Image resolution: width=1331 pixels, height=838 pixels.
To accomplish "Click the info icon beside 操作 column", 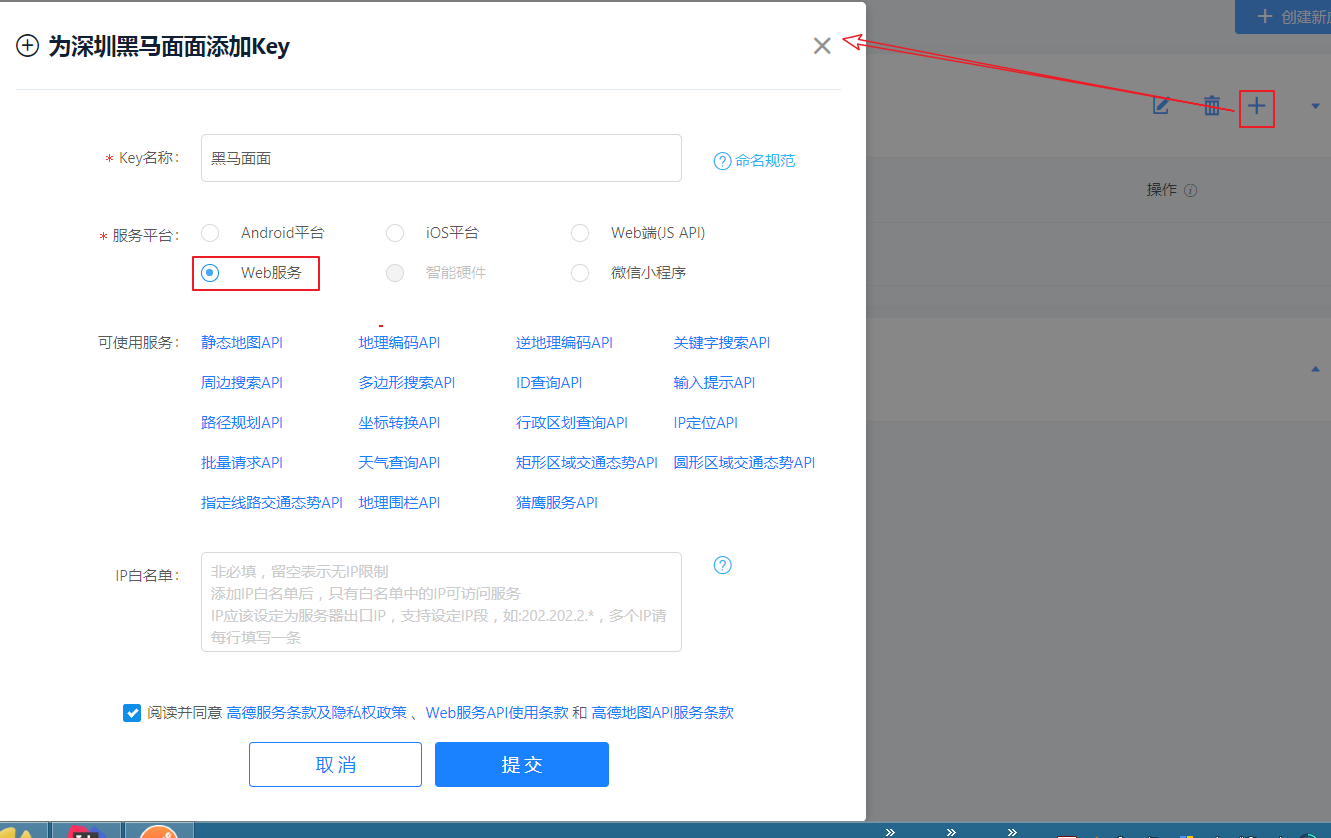I will (x=1190, y=190).
